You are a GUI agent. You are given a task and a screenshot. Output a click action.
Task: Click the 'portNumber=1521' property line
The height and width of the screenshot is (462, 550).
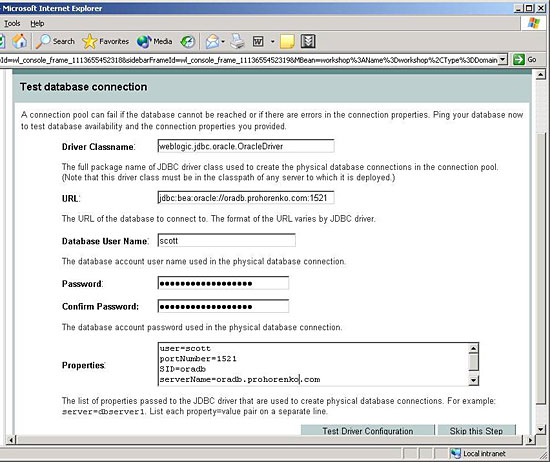click(x=198, y=359)
